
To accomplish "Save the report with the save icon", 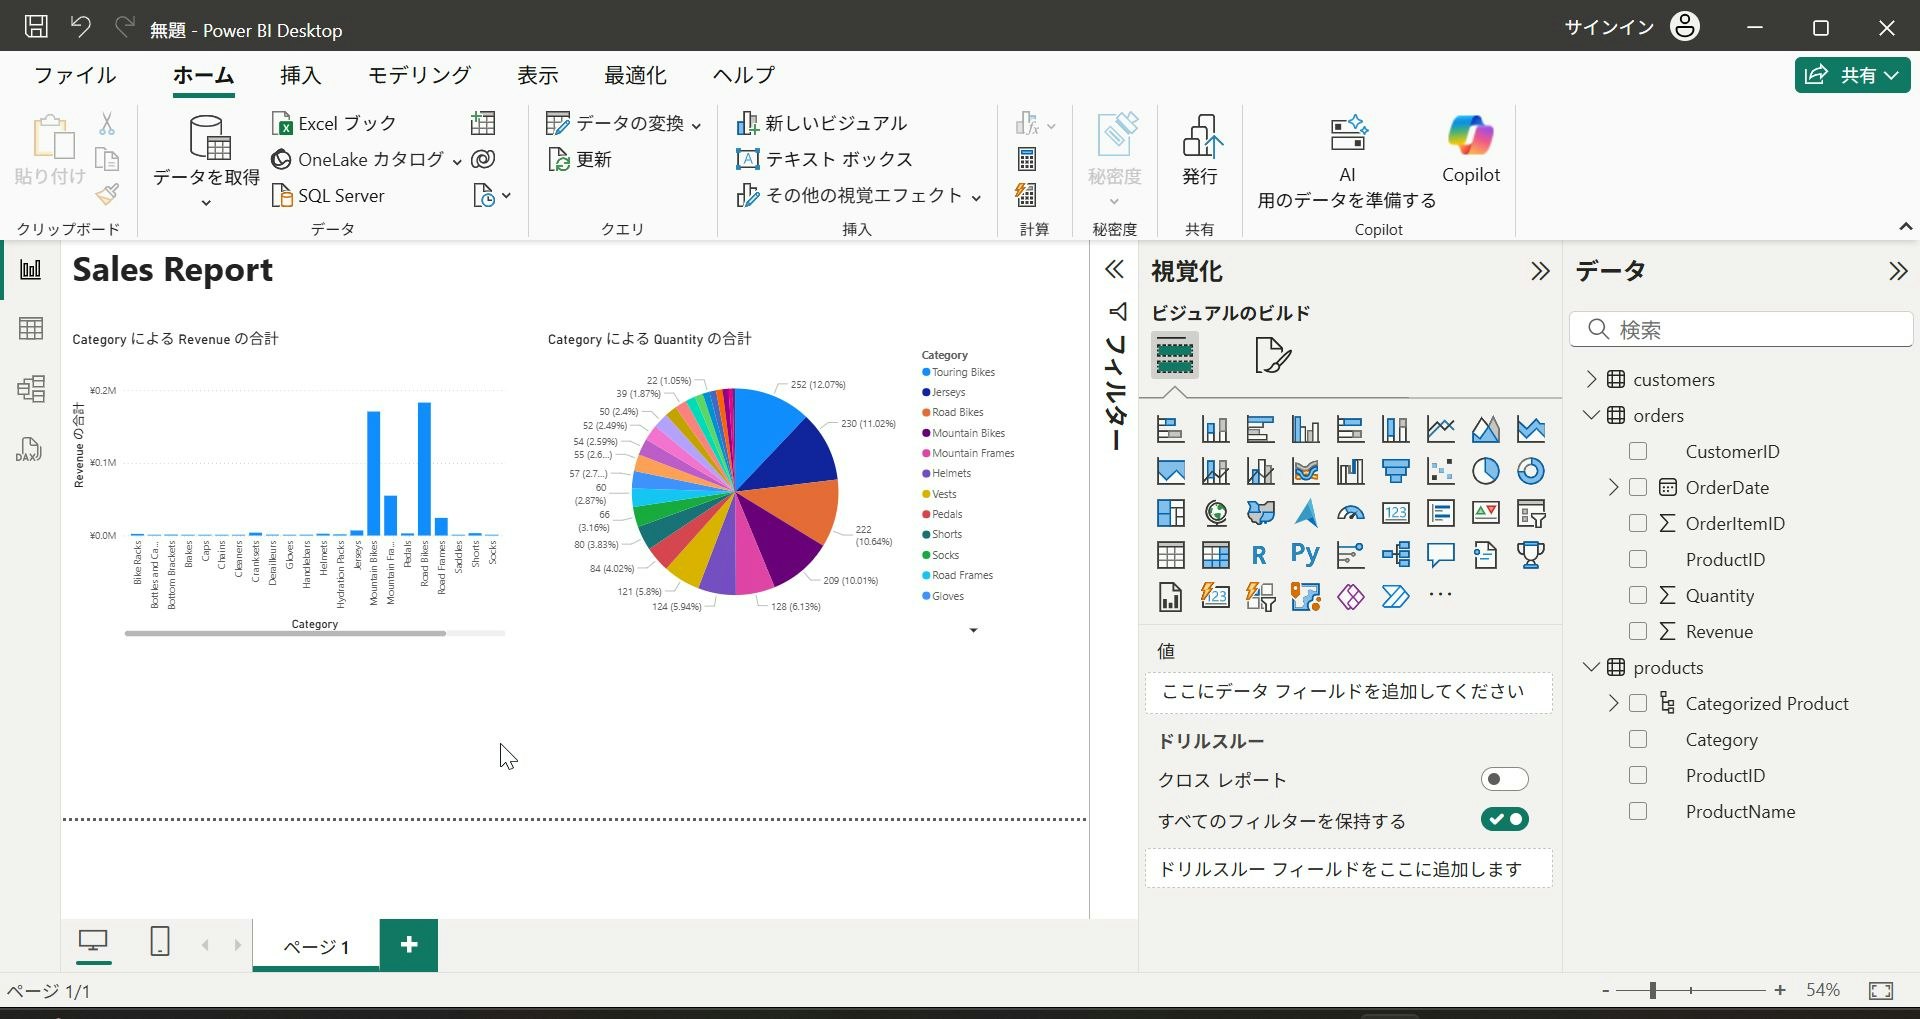I will point(36,27).
